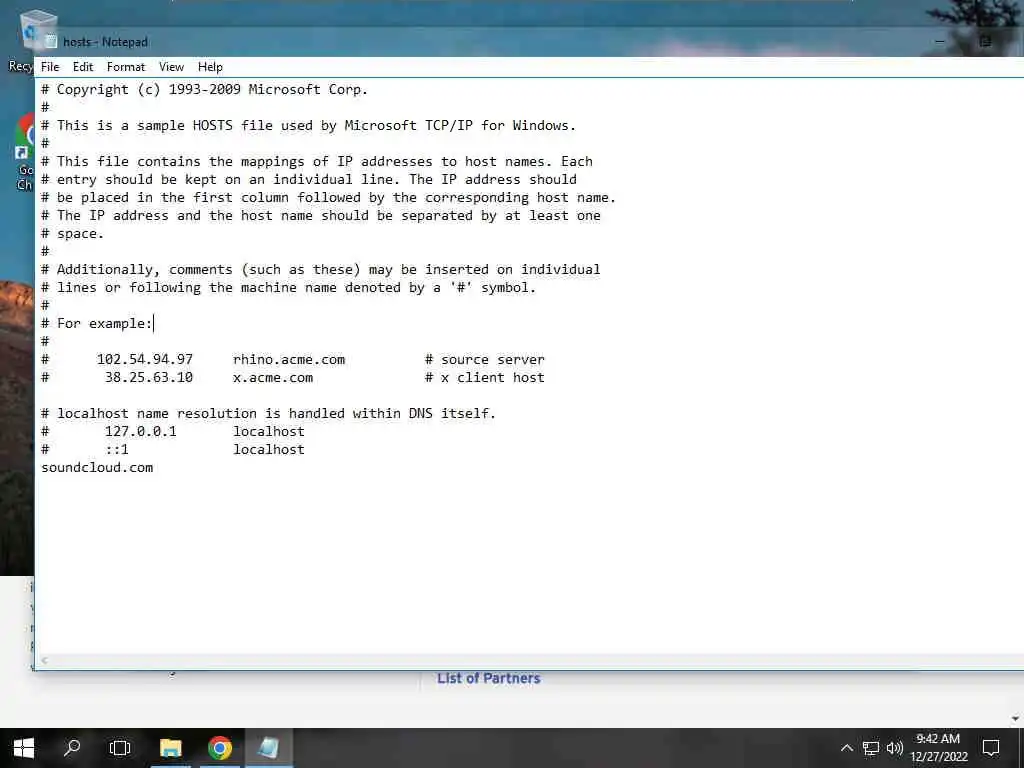Select the Google Chrome desktop shortcut
Image resolution: width=1024 pixels, height=768 pixels.
pyautogui.click(x=24, y=152)
